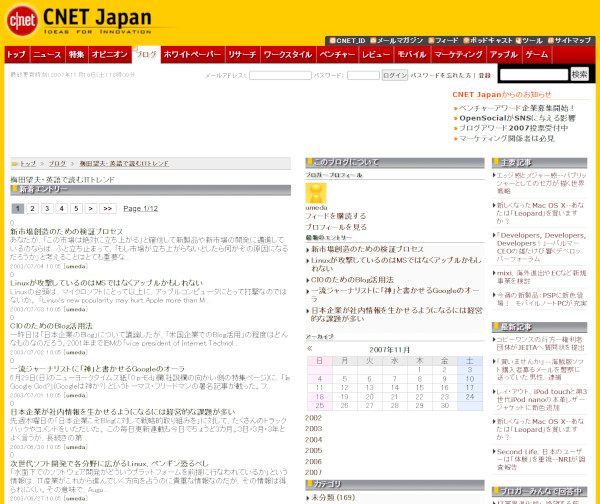Go to page 3 of entries
Image resolution: width=600 pixels, height=504 pixels.
[47, 208]
